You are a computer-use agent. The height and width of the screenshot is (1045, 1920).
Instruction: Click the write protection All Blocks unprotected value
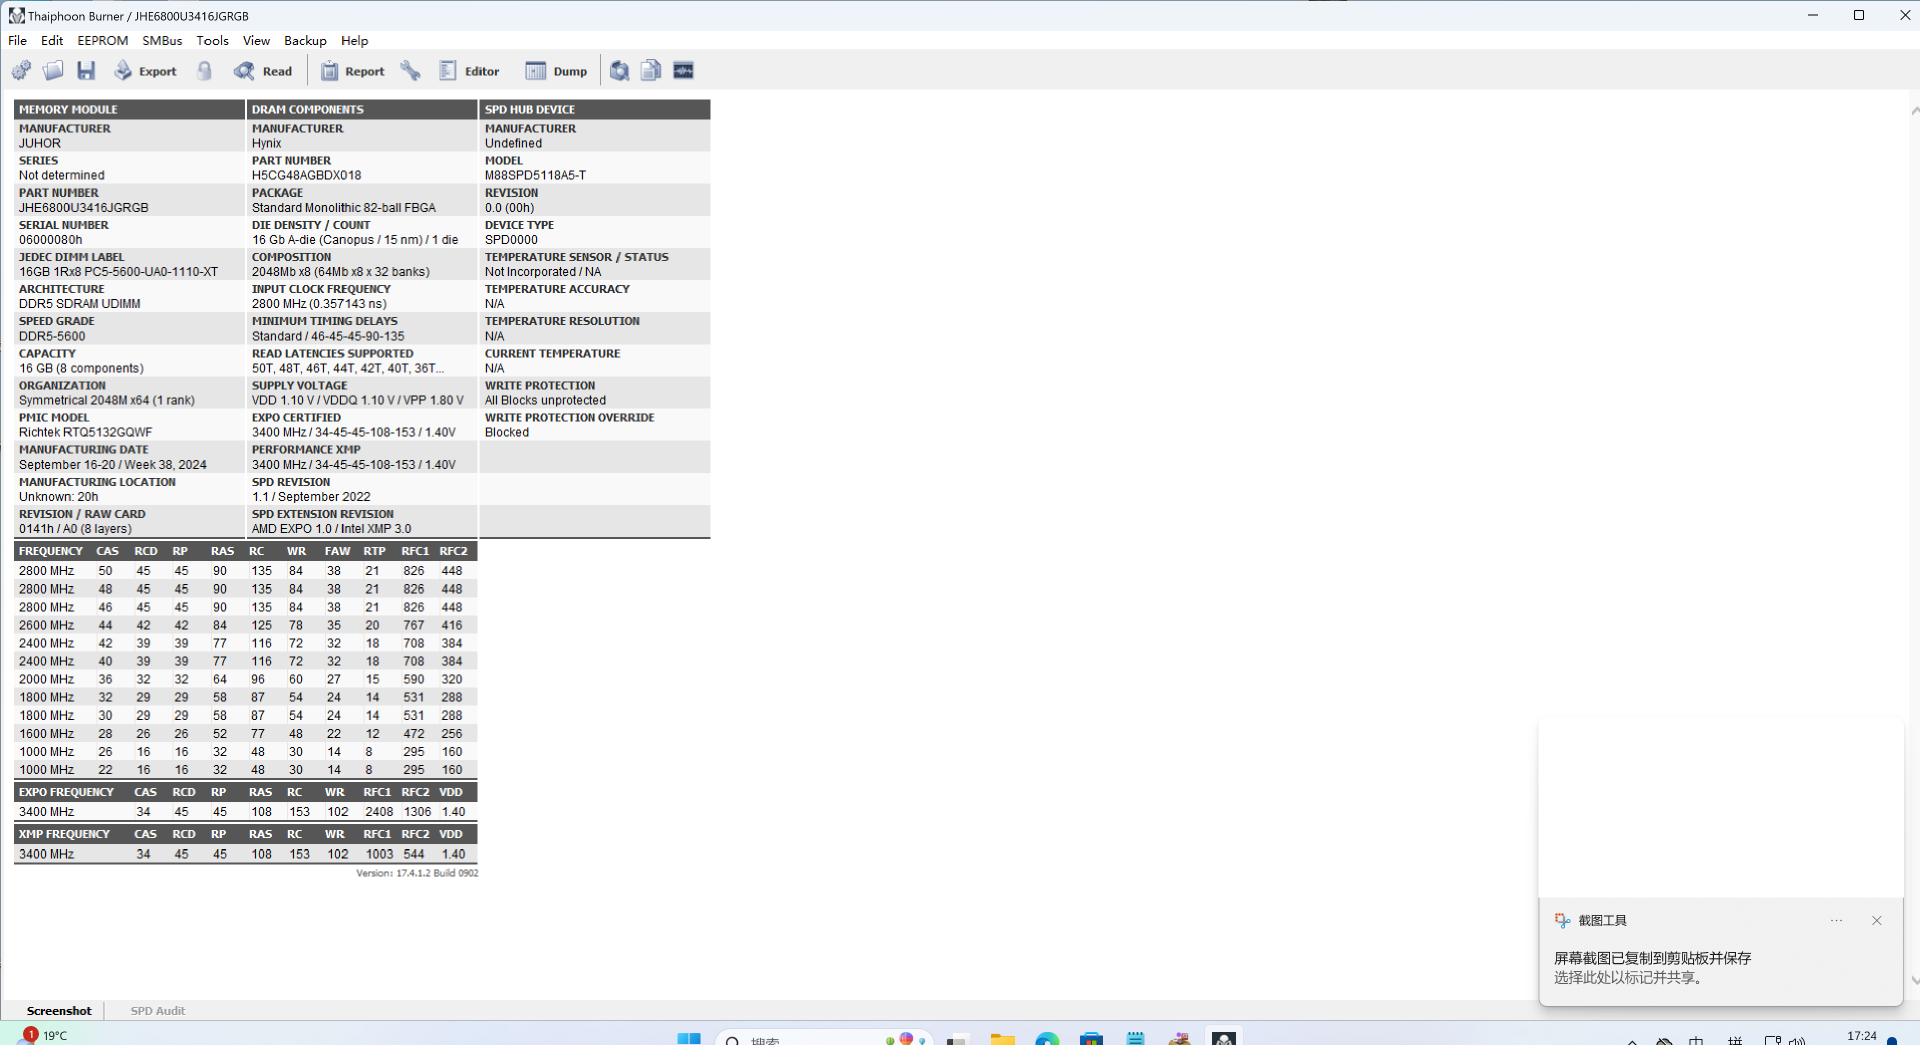pyautogui.click(x=545, y=401)
